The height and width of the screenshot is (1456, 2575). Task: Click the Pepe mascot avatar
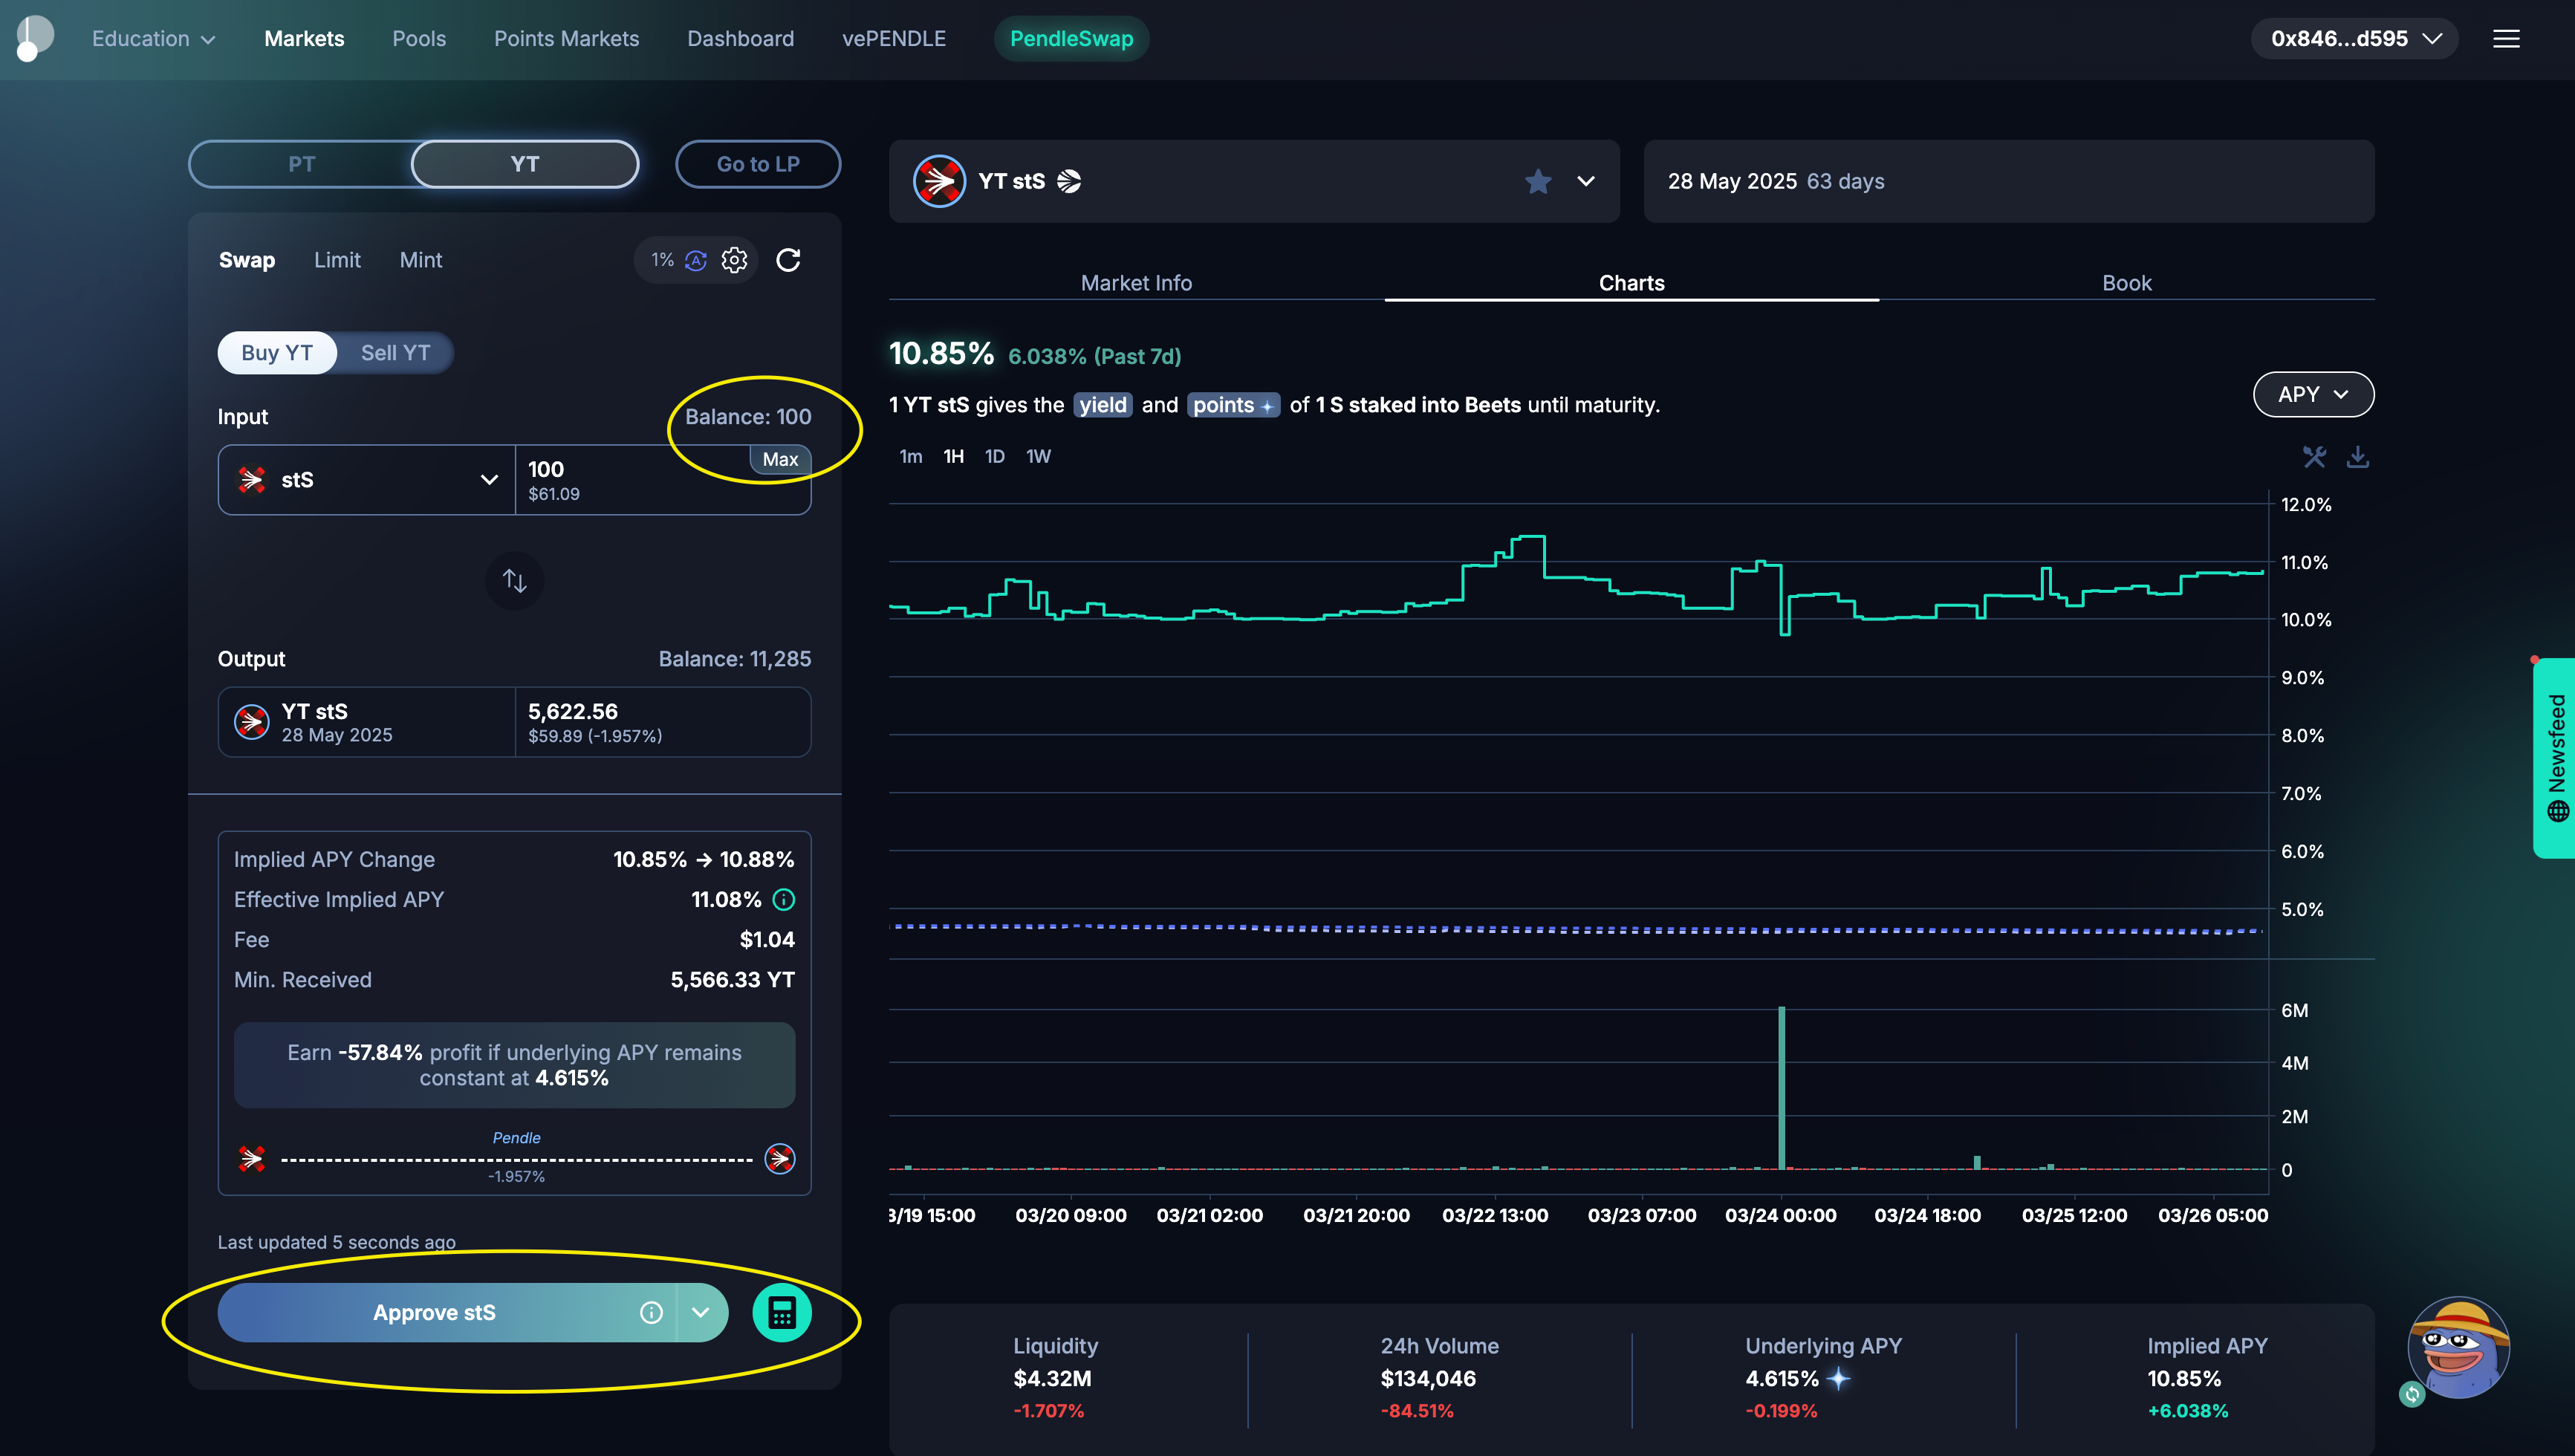point(2459,1348)
